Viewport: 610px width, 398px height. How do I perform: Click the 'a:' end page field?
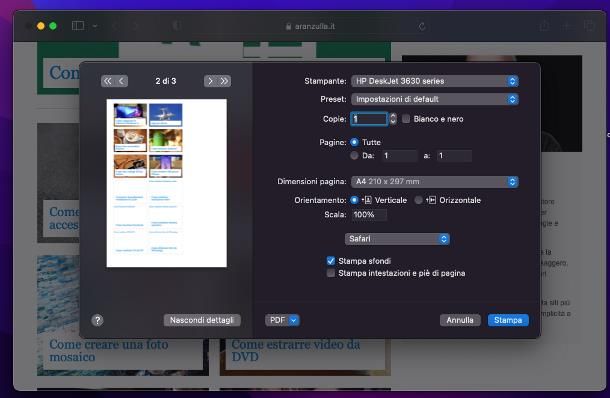tap(454, 156)
